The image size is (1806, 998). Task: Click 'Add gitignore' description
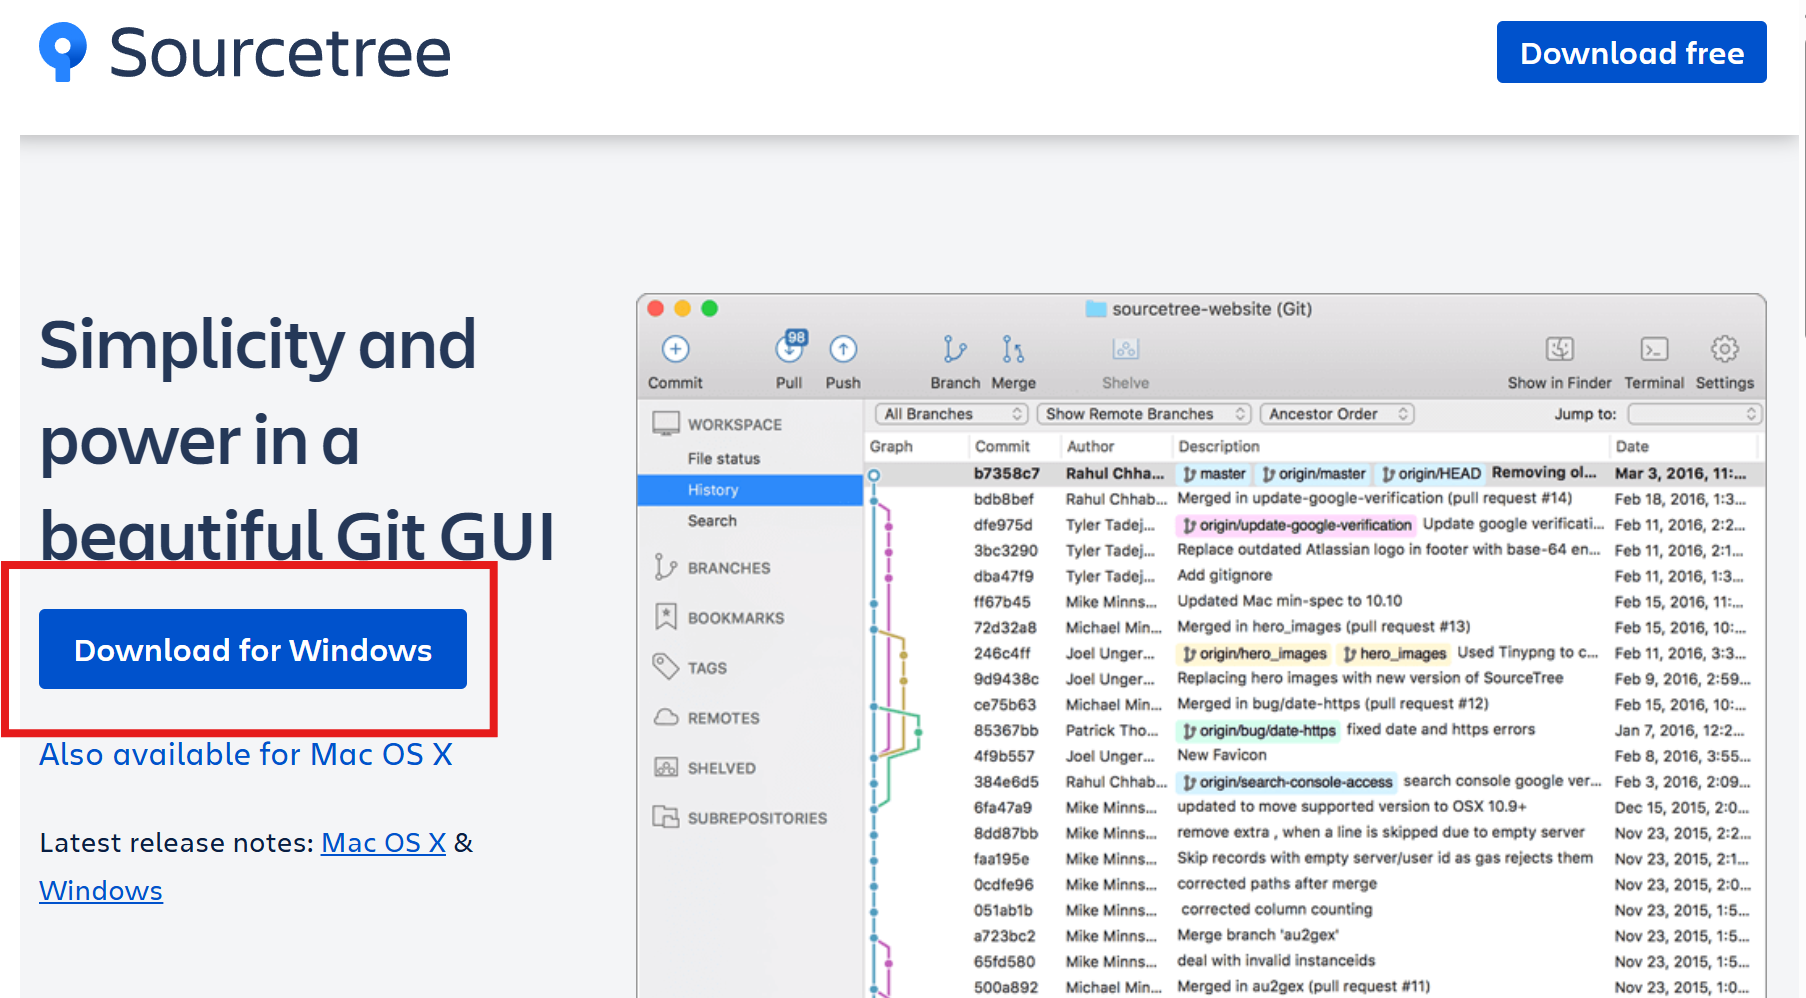coord(1224,575)
